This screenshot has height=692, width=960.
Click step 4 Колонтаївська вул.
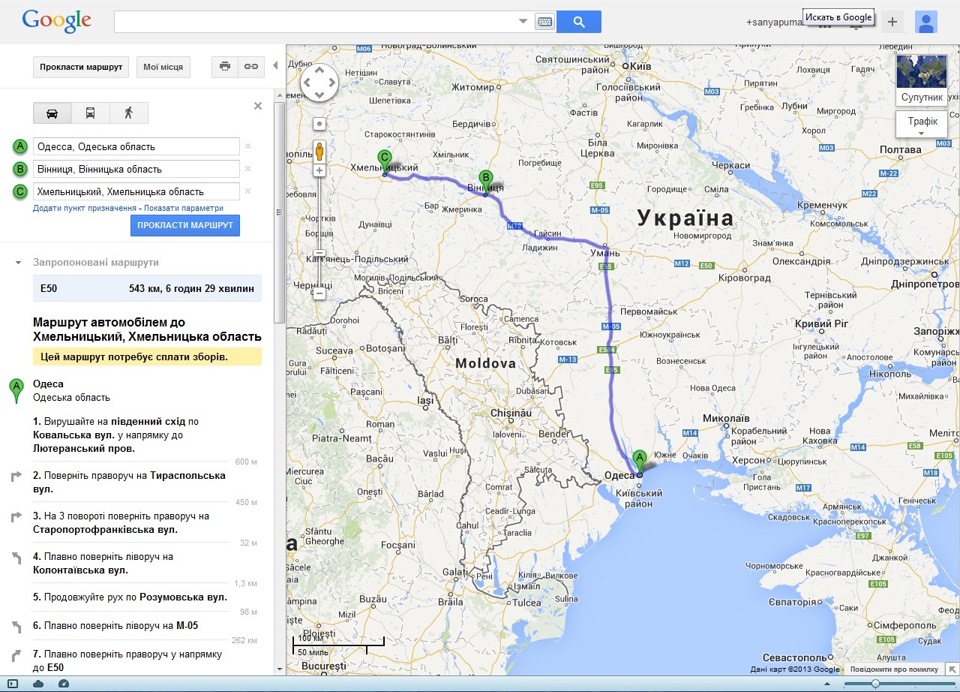tap(103, 563)
